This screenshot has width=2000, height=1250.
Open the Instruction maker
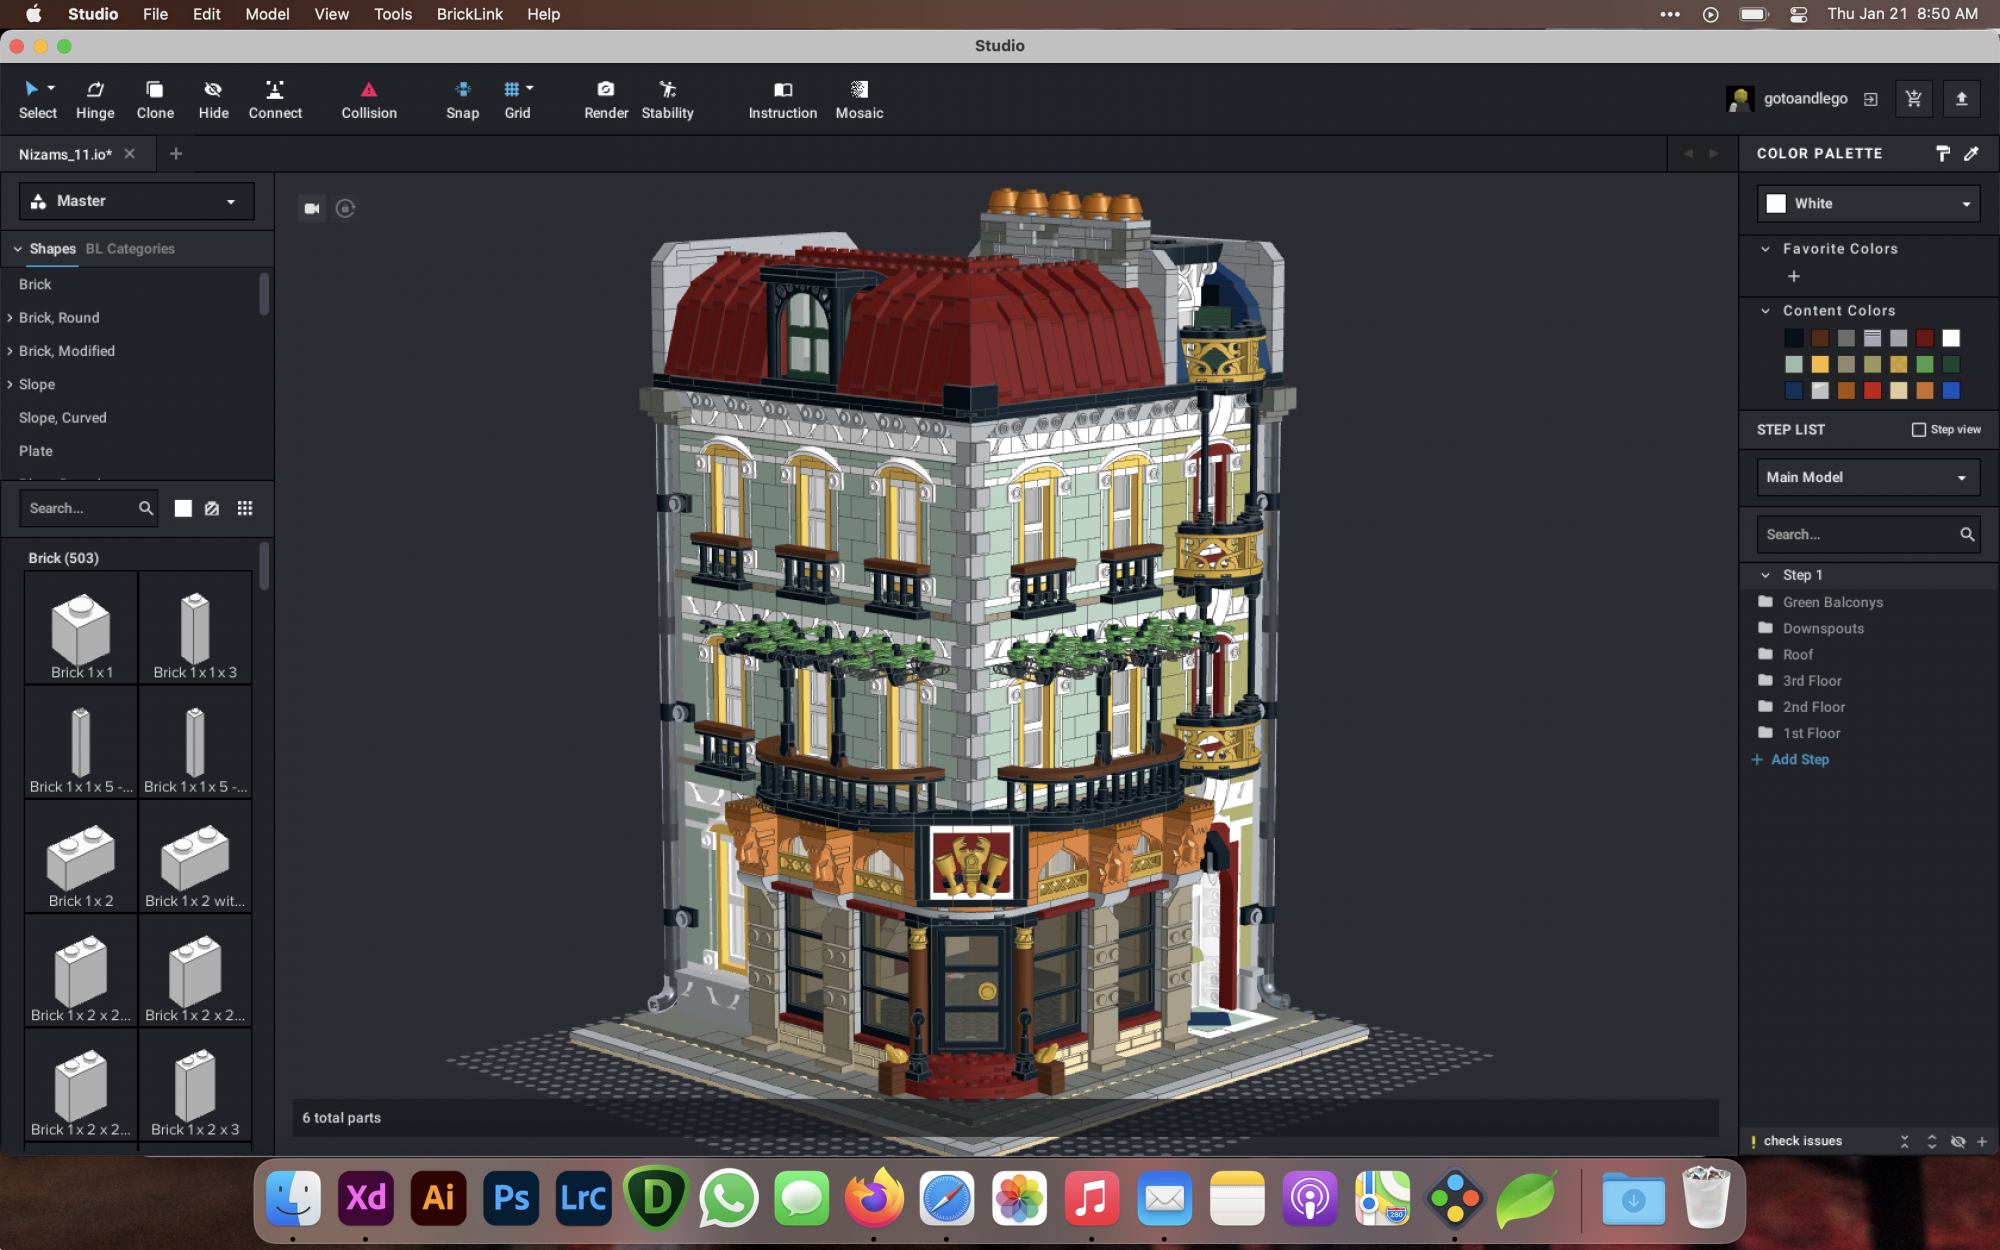point(782,99)
